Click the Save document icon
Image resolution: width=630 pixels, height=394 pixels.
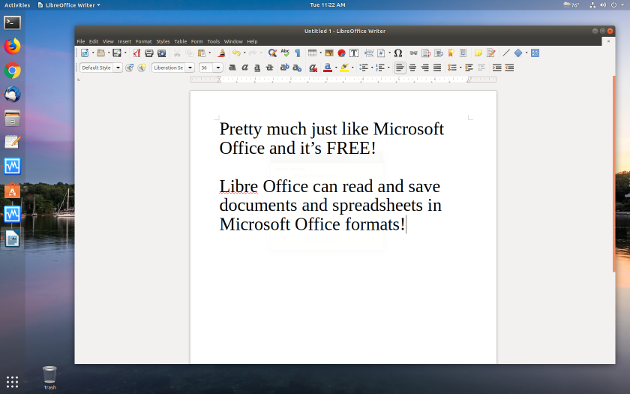(x=117, y=53)
